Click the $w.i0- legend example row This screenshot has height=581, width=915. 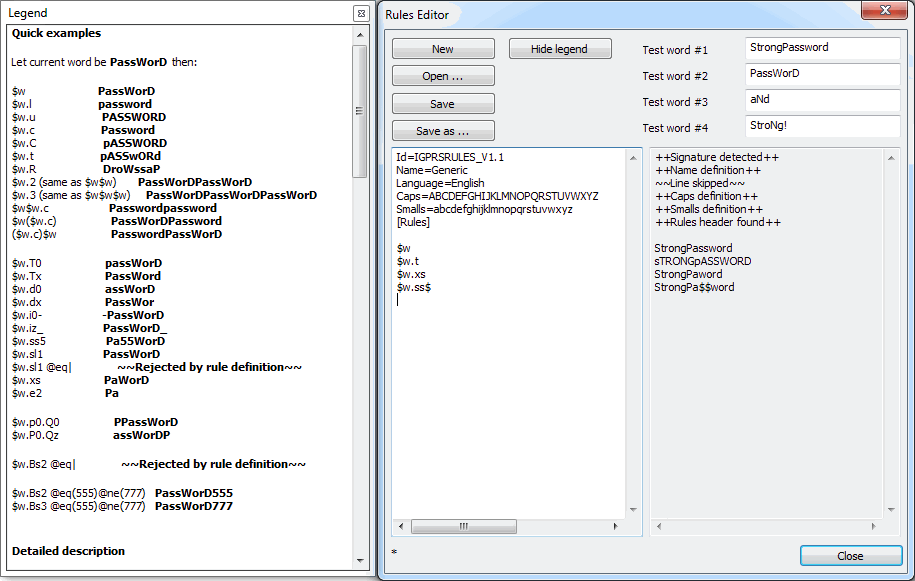point(88,315)
